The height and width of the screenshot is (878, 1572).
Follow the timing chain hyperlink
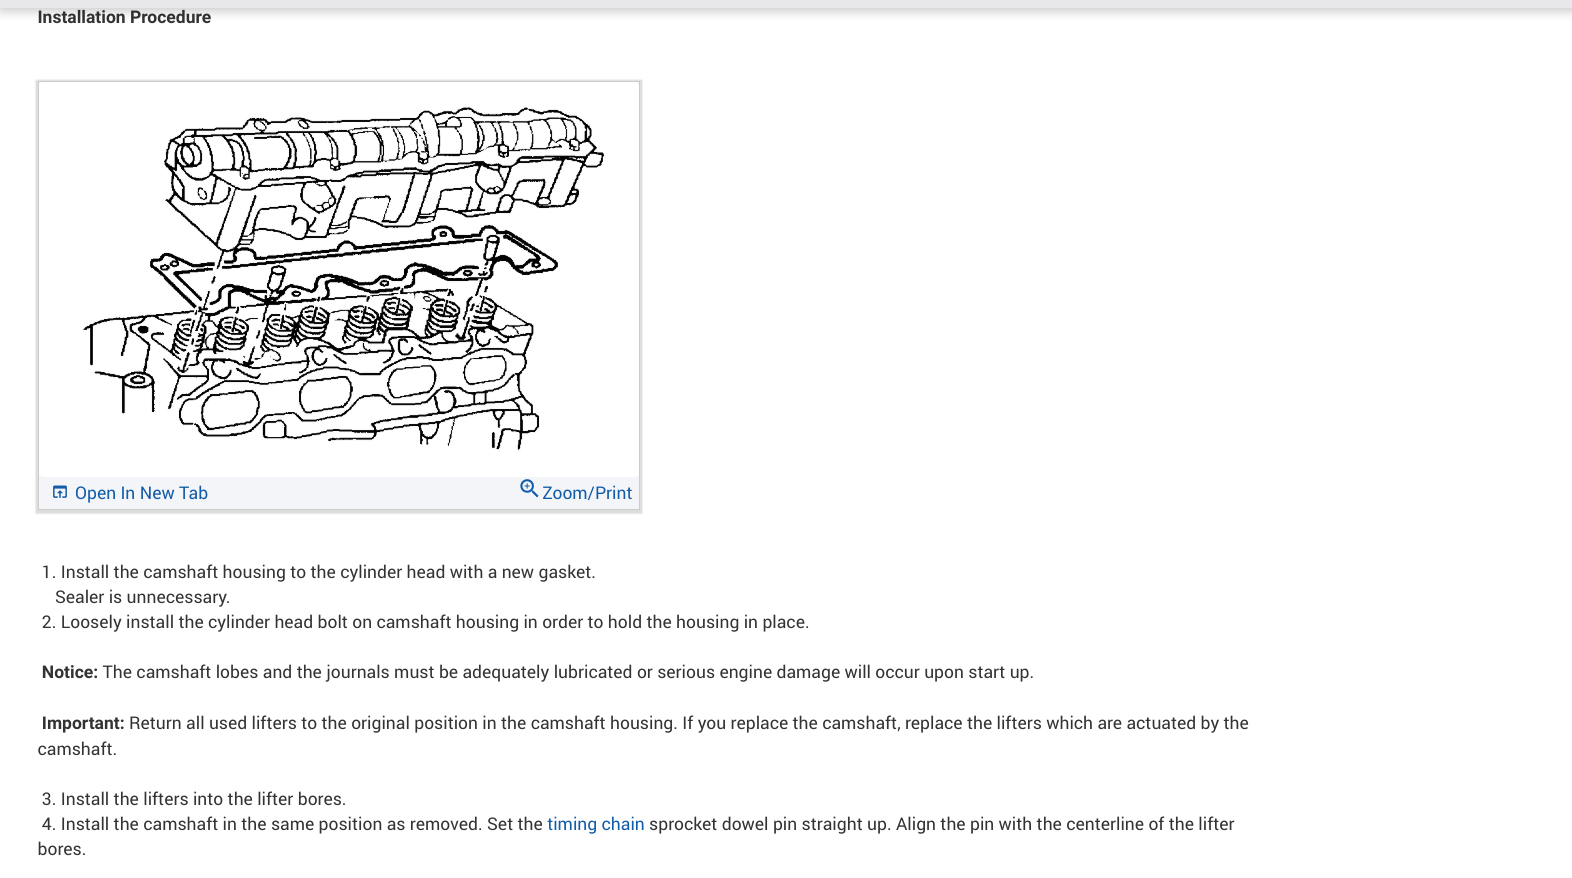click(x=595, y=824)
